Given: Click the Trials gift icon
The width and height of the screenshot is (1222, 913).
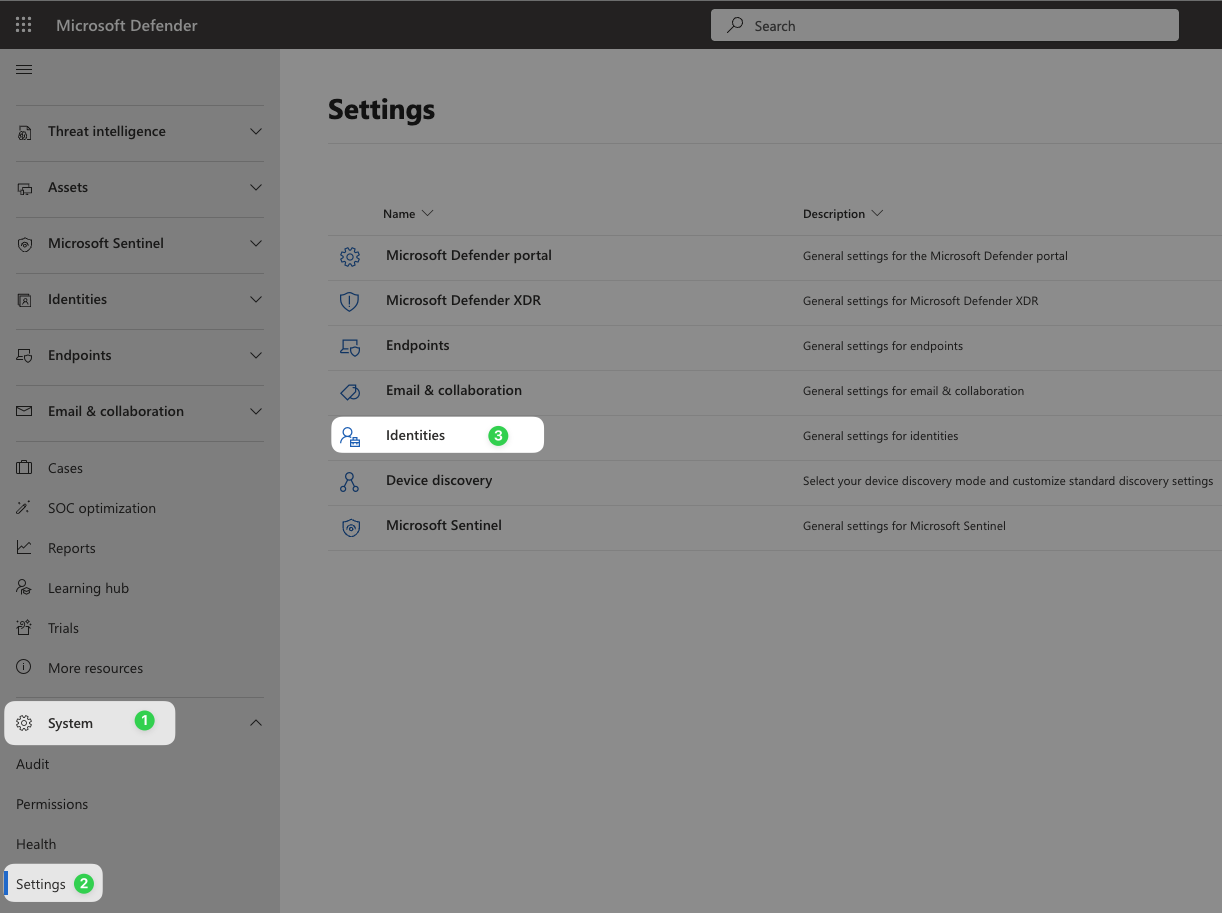Looking at the screenshot, I should [x=25, y=628].
